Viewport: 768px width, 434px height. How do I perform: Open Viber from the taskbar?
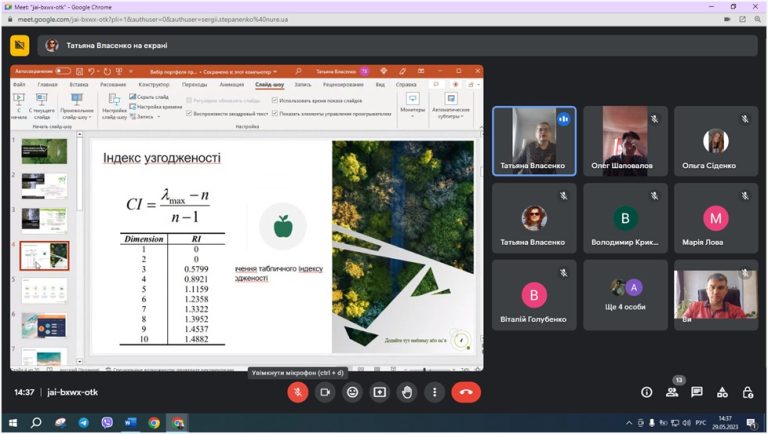point(107,423)
